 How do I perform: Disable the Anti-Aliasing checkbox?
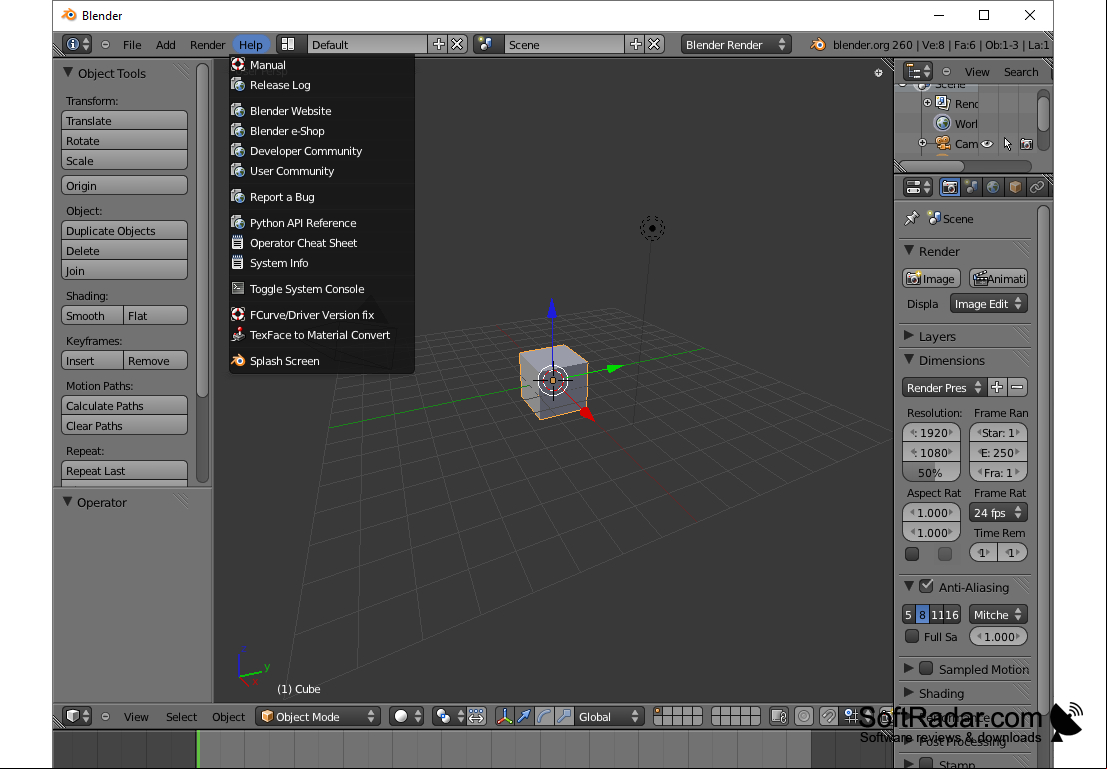(x=926, y=586)
